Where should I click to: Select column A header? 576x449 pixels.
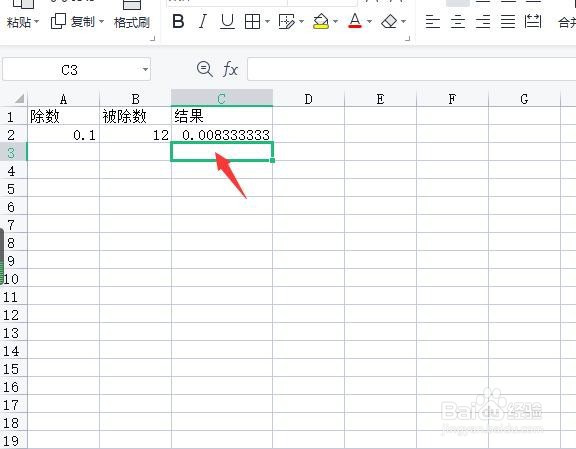[64, 99]
